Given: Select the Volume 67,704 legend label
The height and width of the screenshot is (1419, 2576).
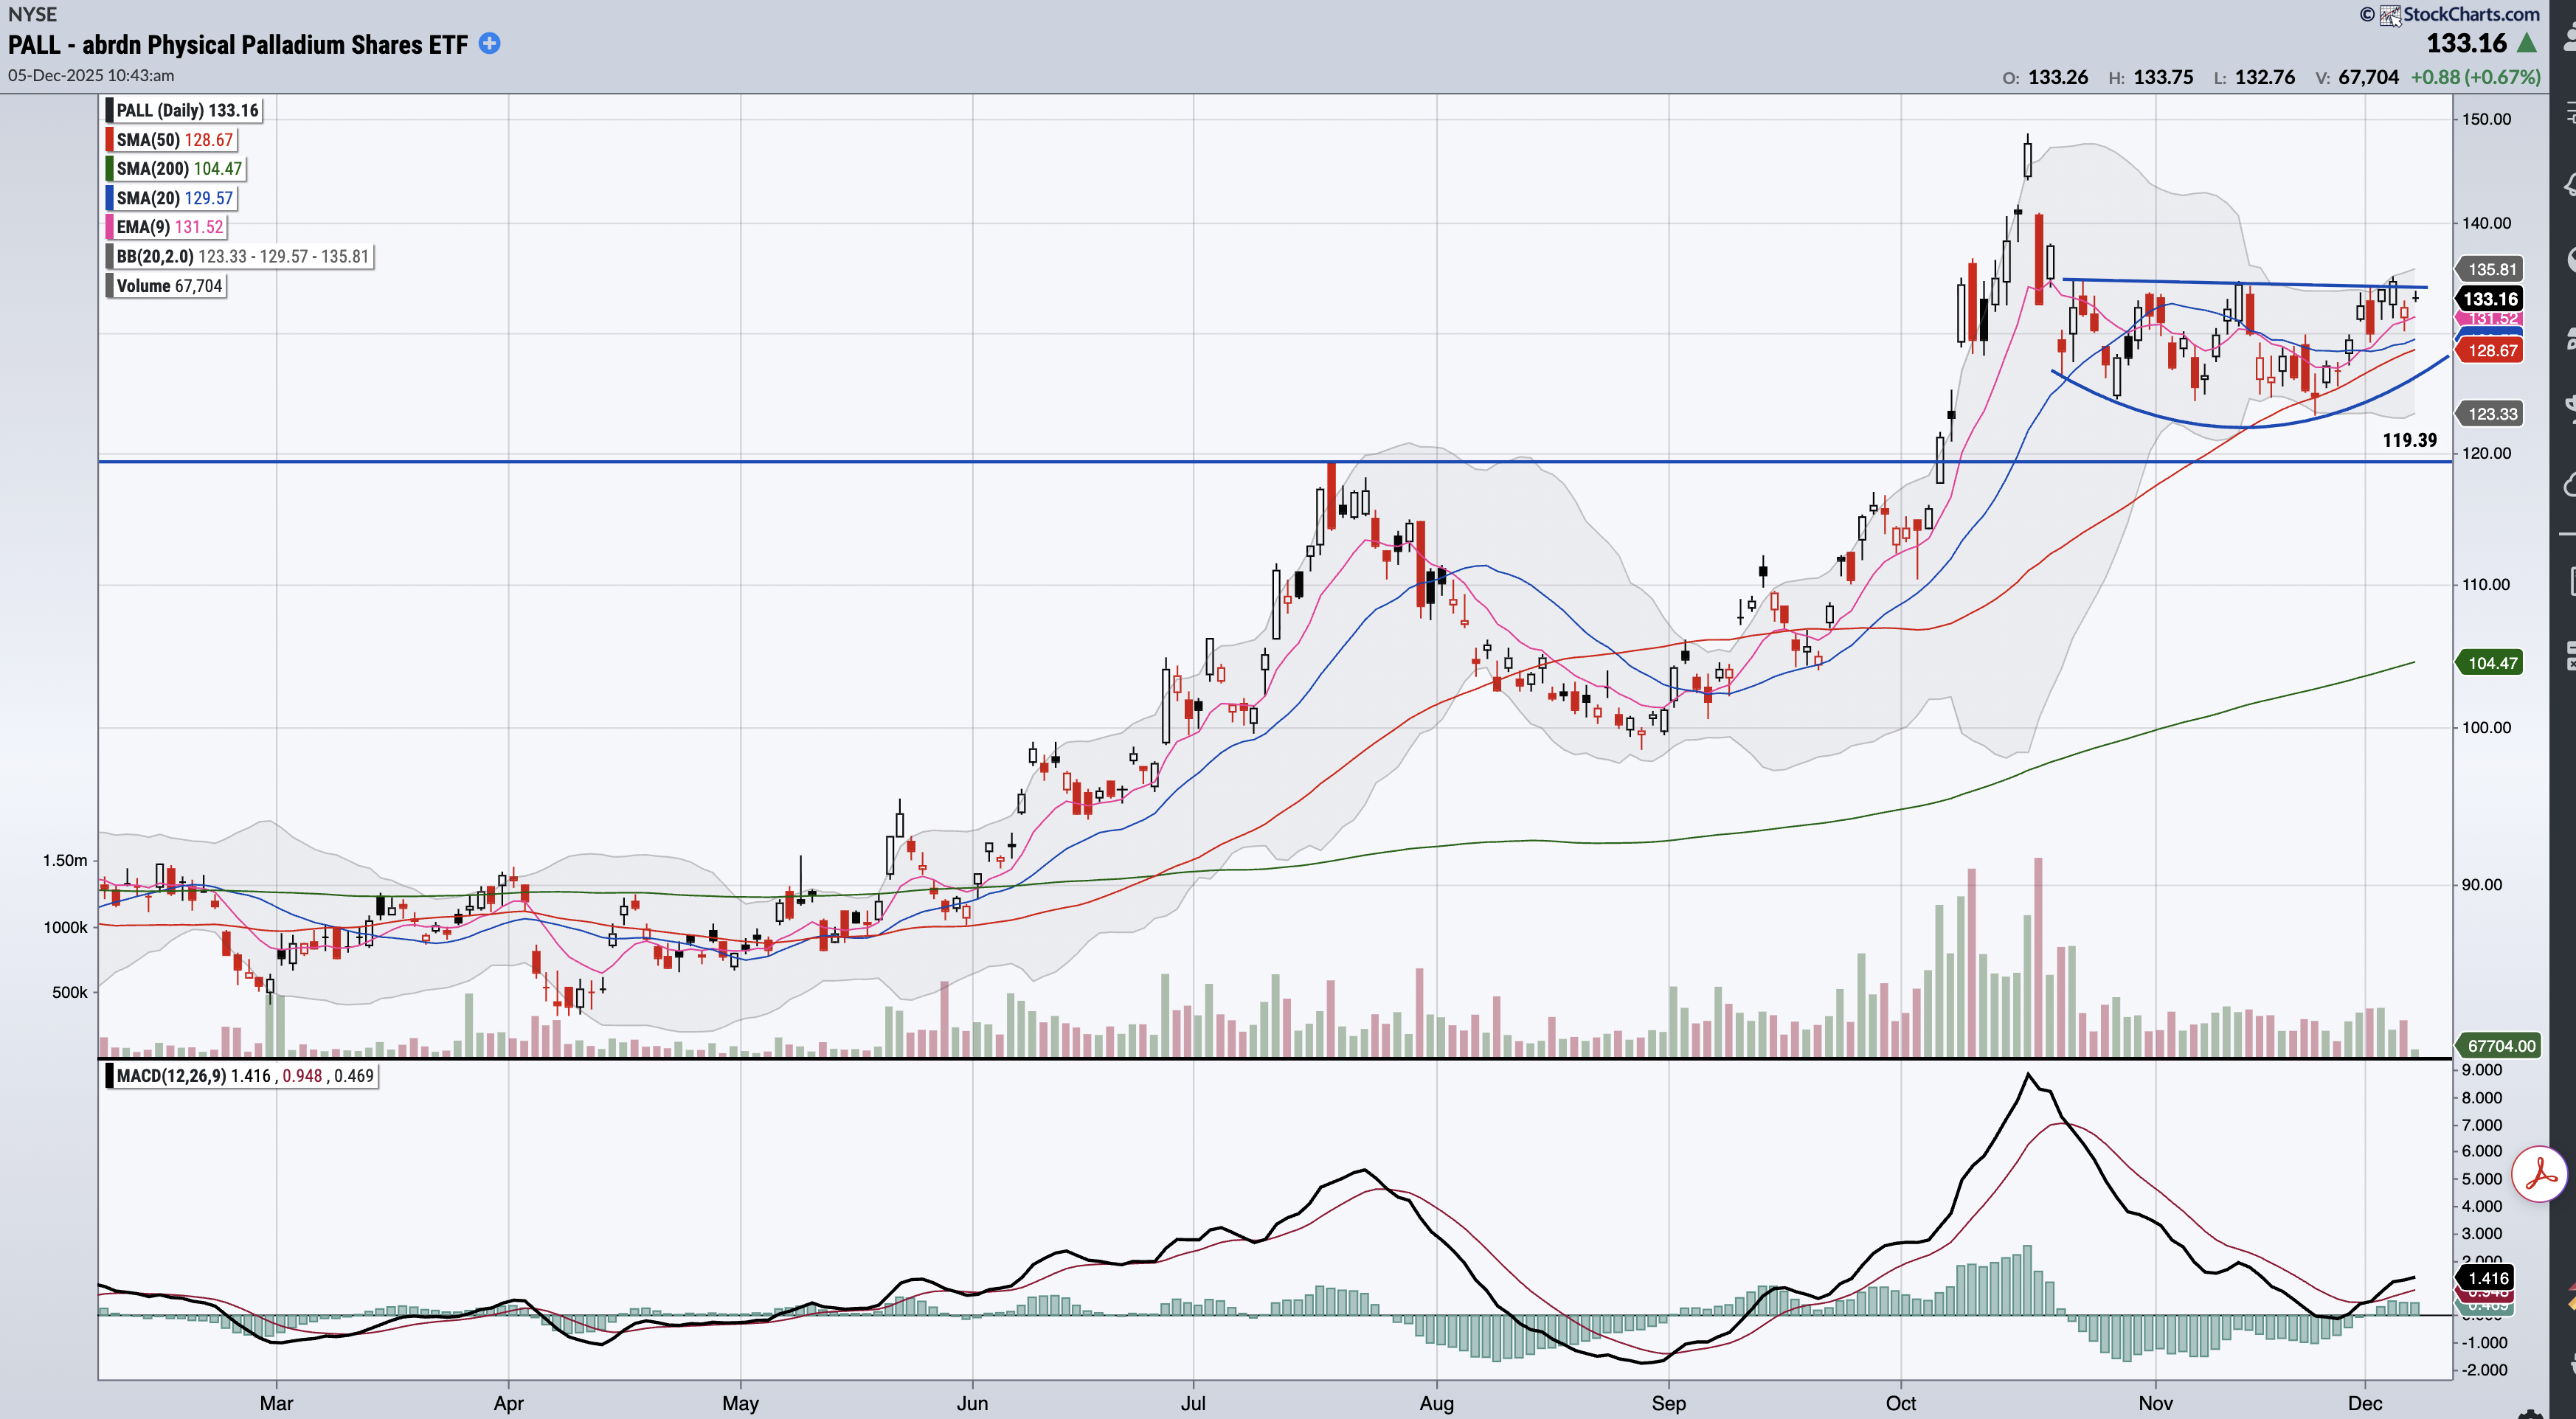Looking at the screenshot, I should tap(168, 286).
